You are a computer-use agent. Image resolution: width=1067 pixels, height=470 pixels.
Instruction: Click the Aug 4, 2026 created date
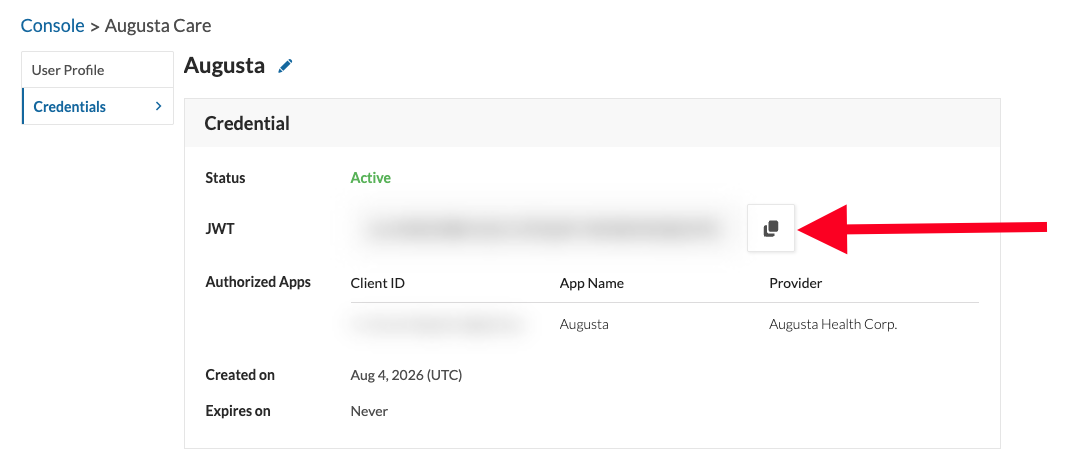(x=406, y=375)
